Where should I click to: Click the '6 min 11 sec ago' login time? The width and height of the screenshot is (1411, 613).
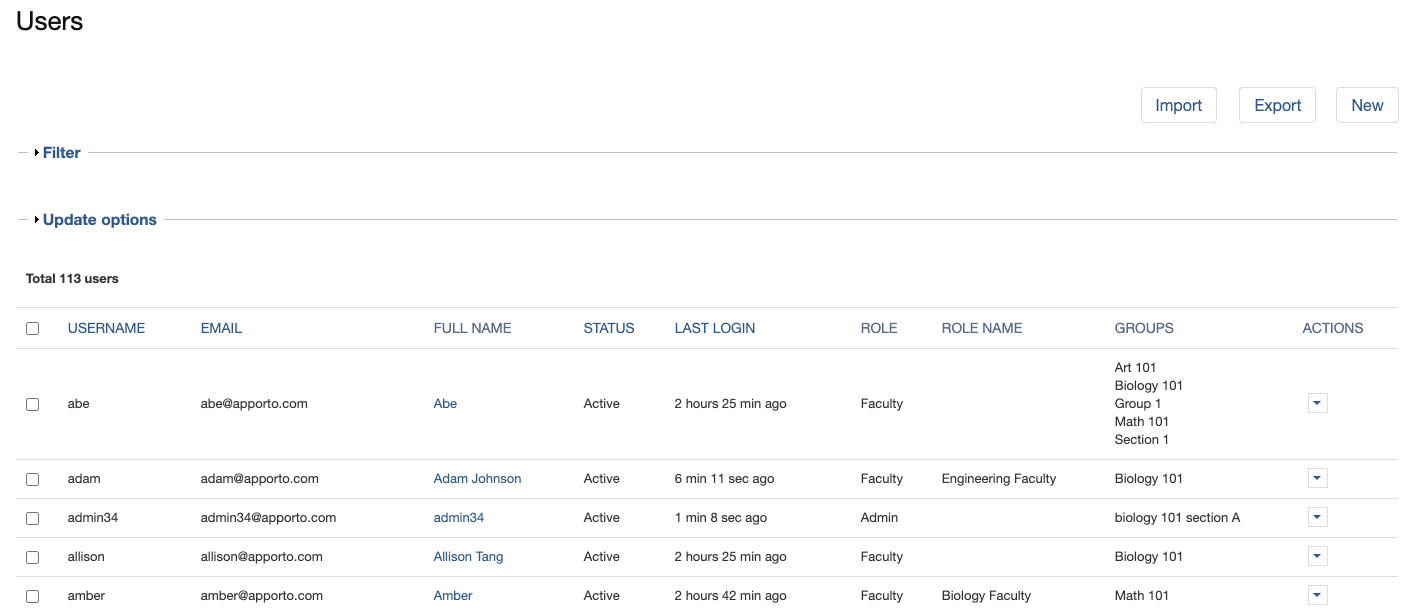(x=724, y=479)
